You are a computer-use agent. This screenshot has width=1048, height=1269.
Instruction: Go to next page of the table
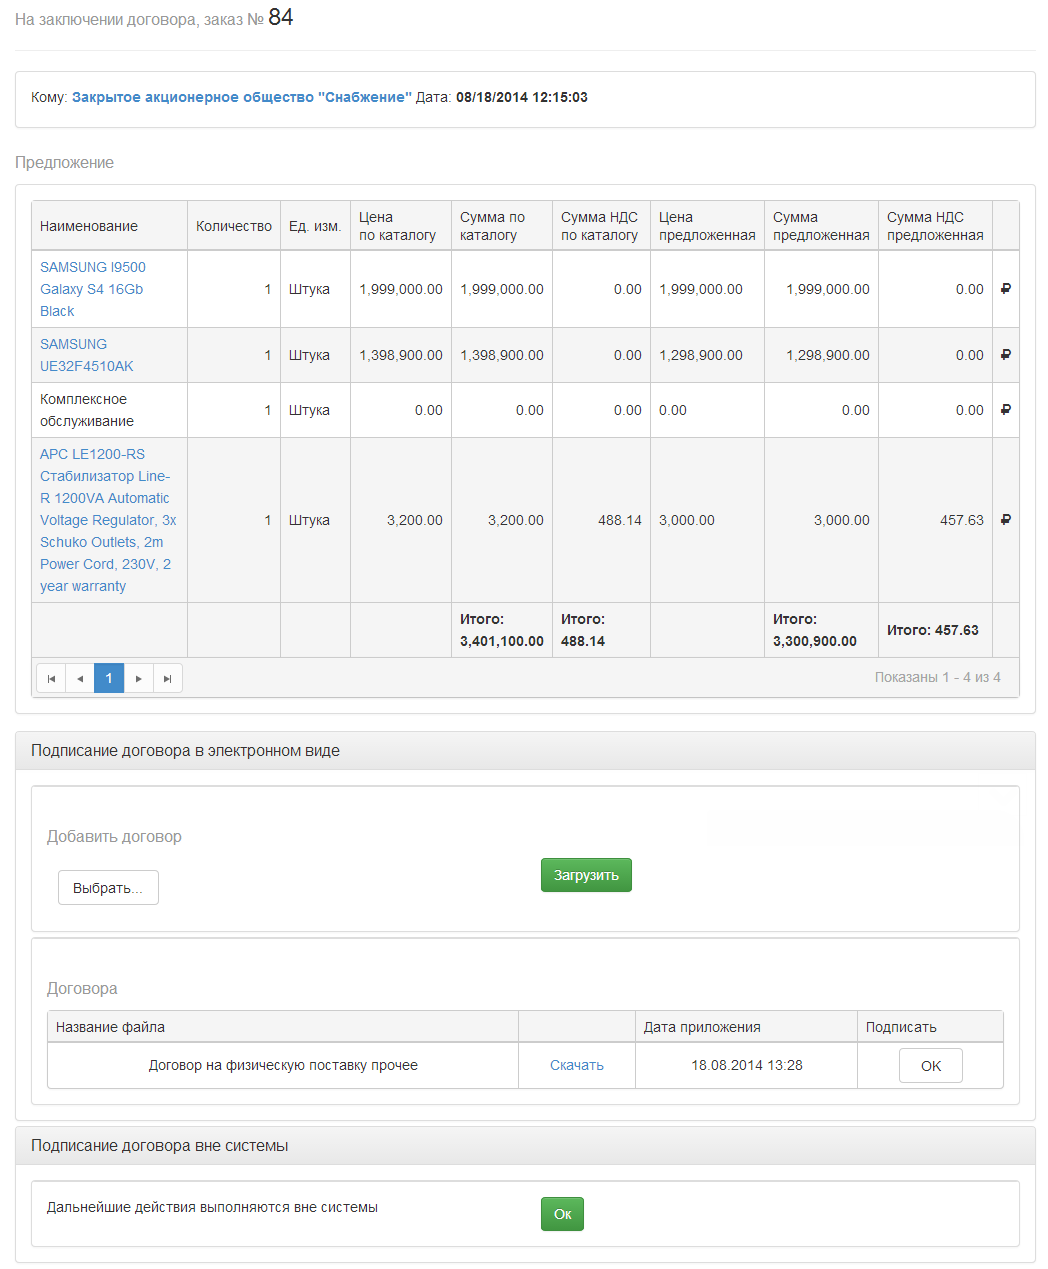coord(138,678)
